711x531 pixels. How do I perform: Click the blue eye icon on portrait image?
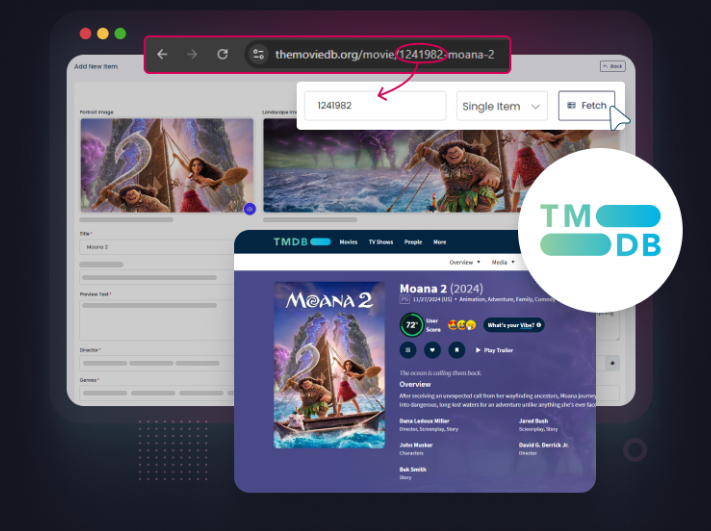tap(249, 209)
